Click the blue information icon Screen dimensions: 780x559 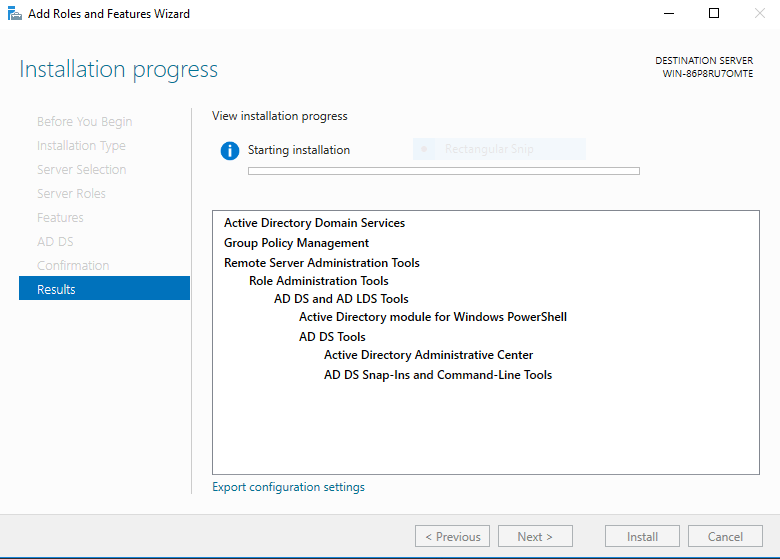230,151
